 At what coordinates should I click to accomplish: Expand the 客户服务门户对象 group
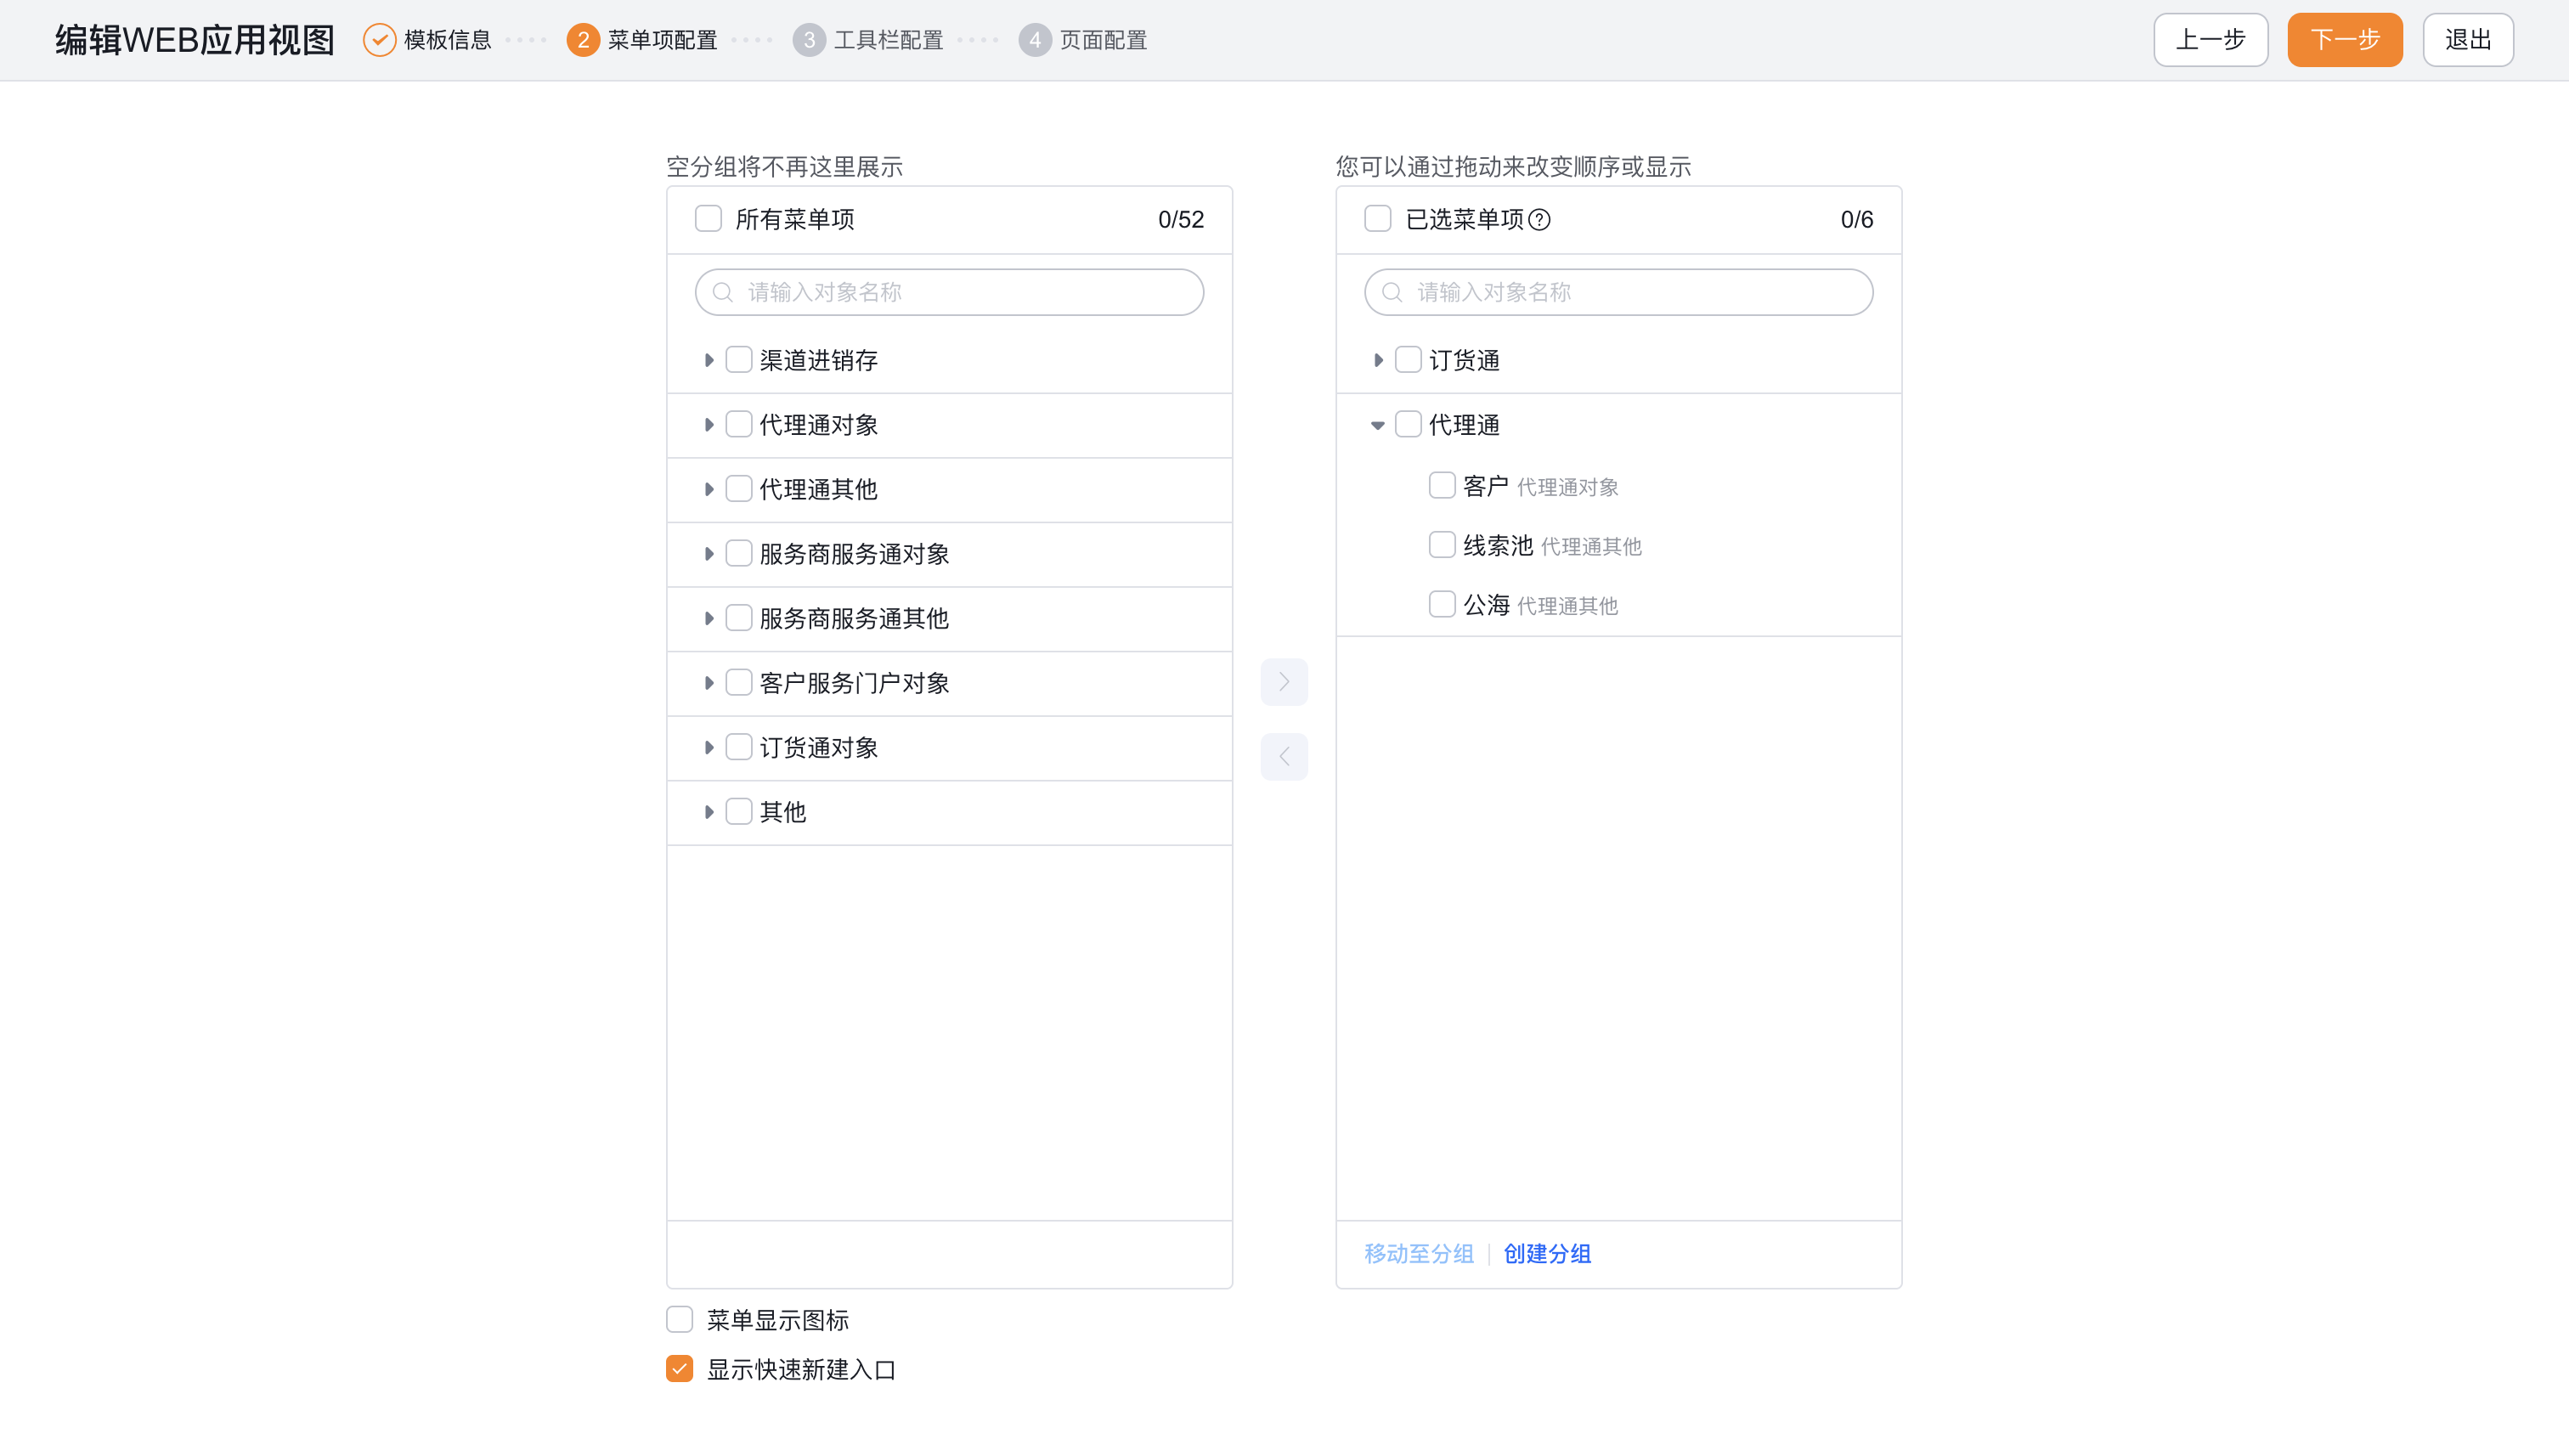click(x=708, y=683)
